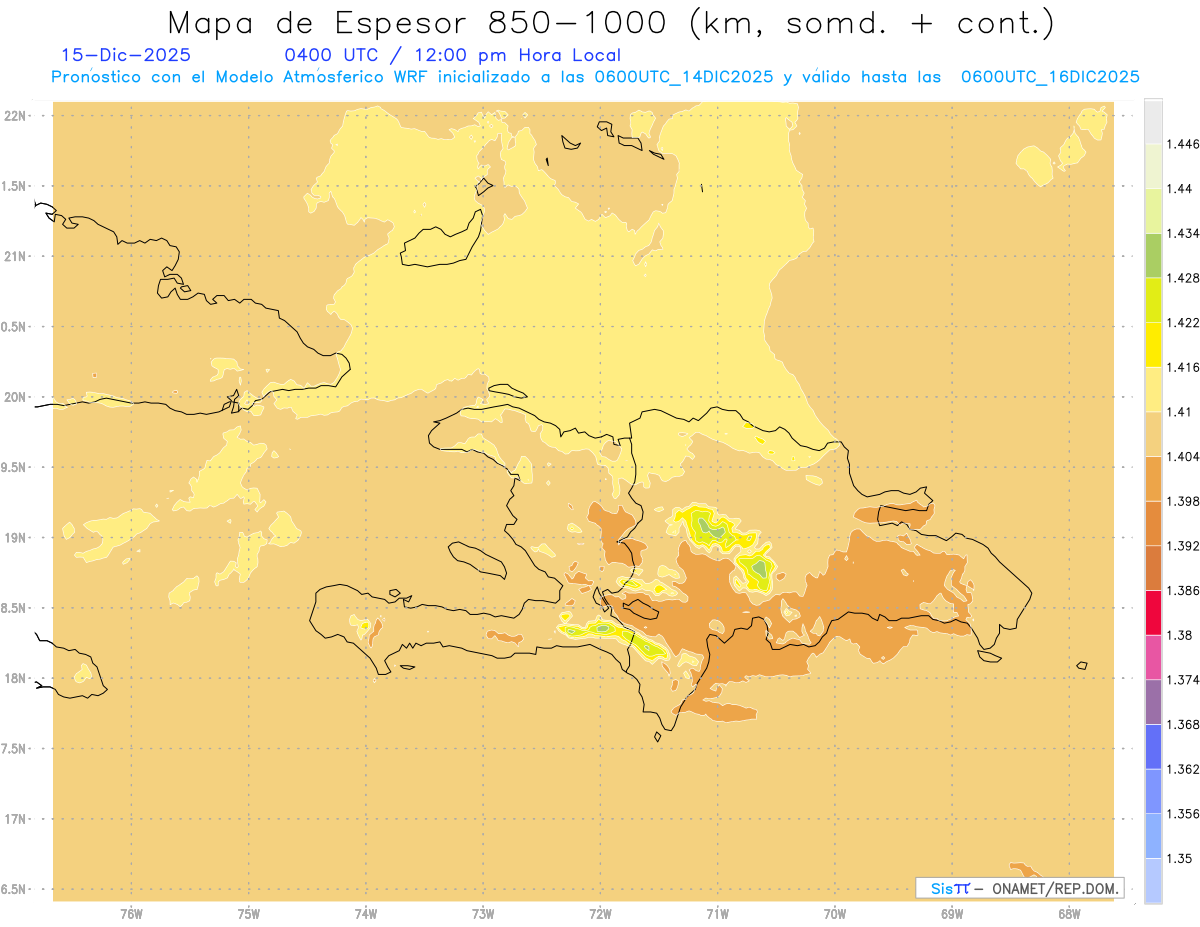Viewport: 1200px width, 927px height.
Task: Click the longitude label "76W"
Action: coord(131,913)
